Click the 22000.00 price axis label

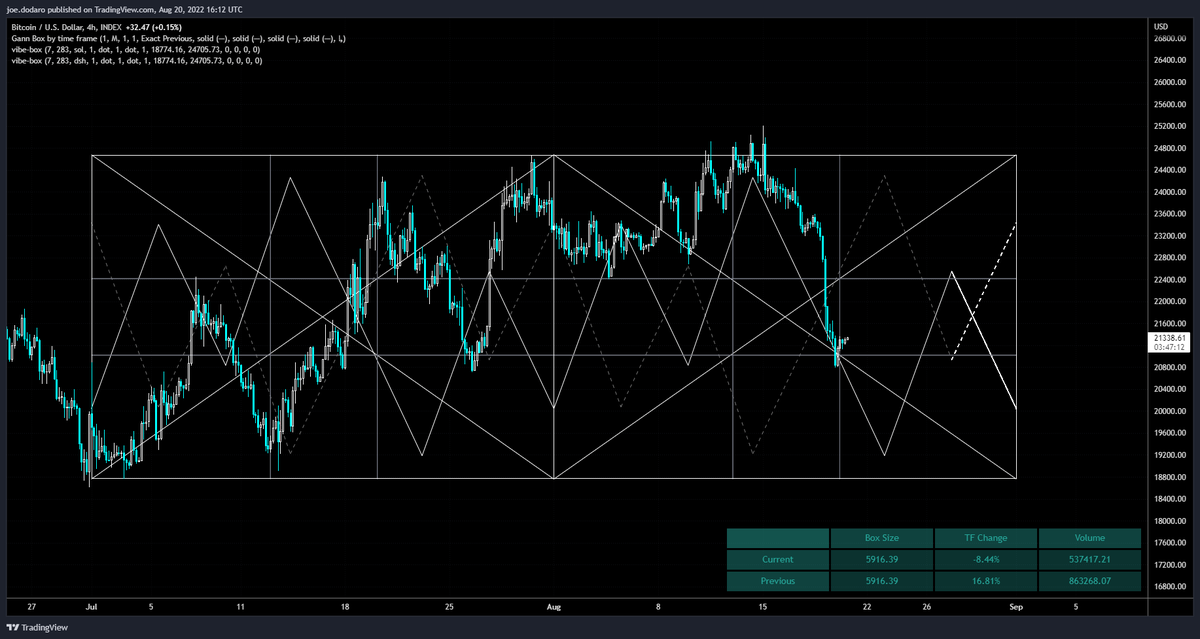(1170, 302)
